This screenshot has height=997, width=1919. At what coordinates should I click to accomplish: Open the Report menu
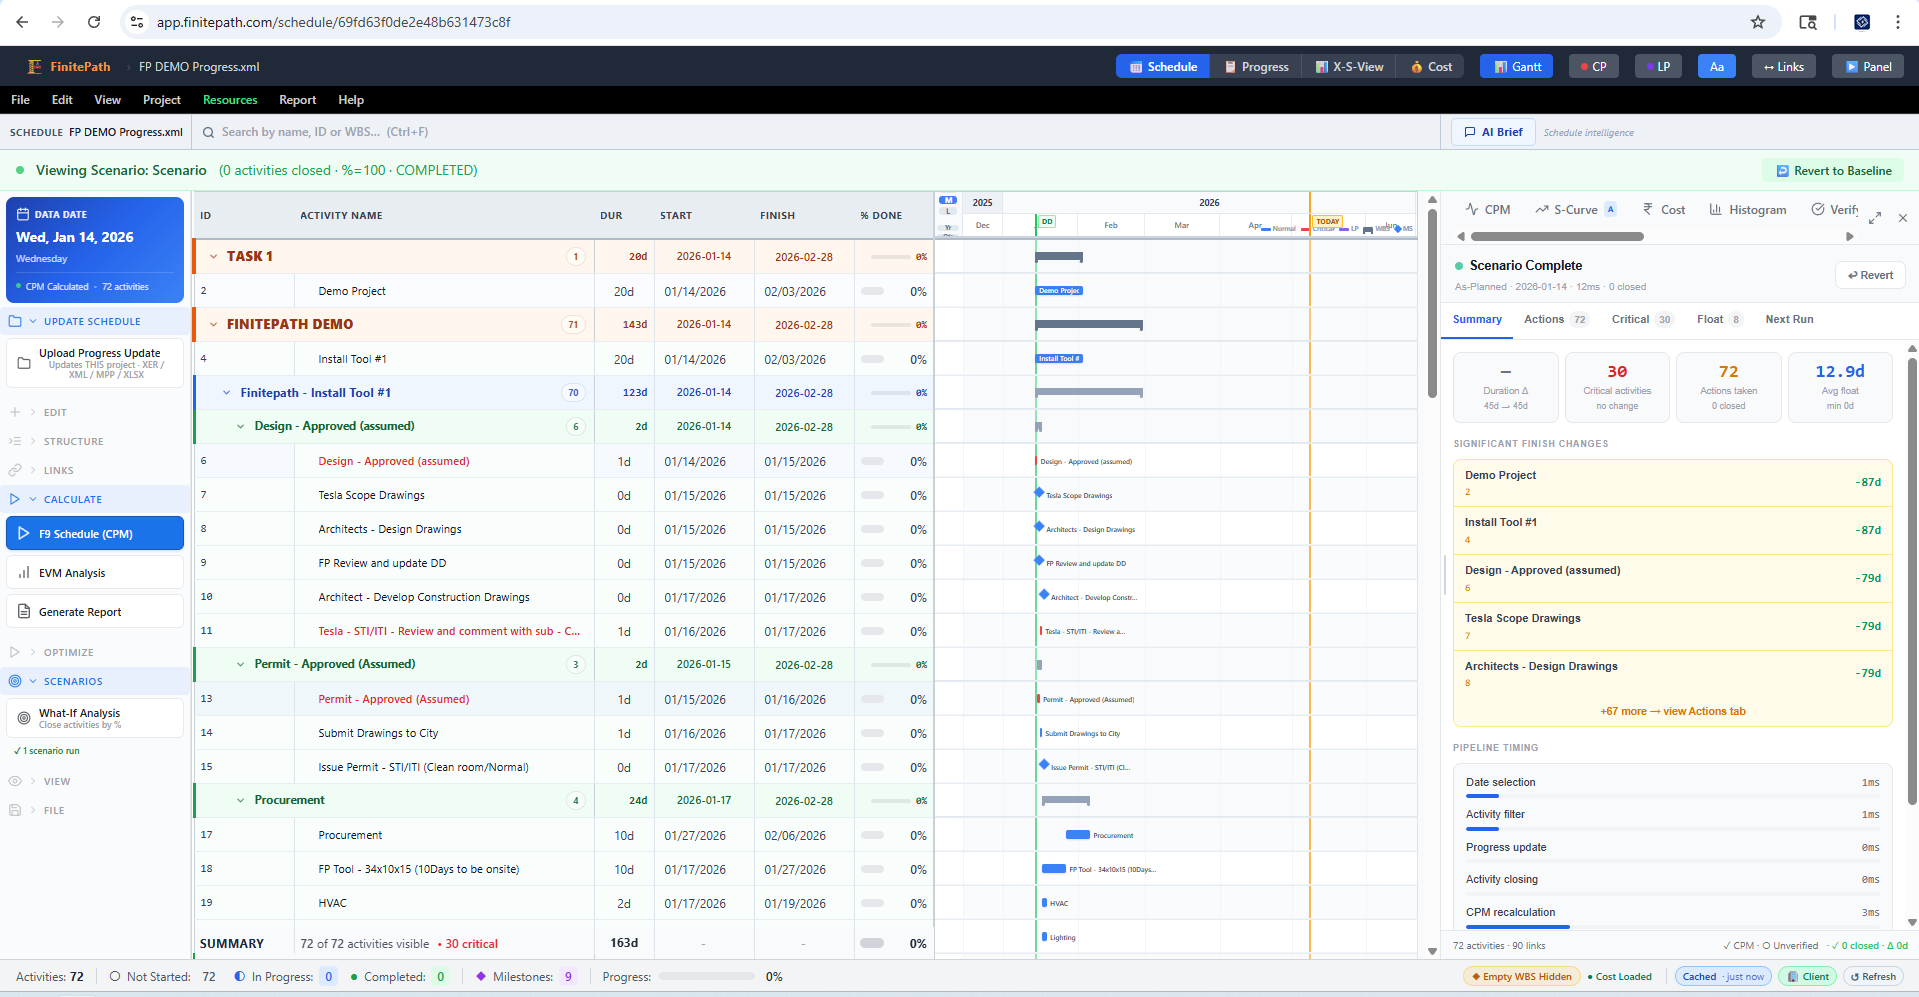(297, 100)
